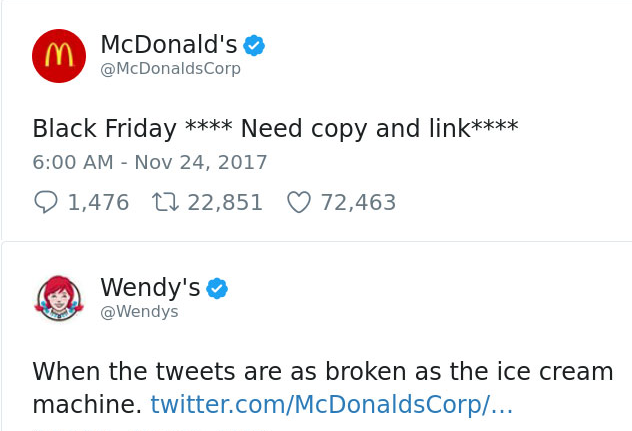
Task: Click the 72,463 likes count
Action: [x=358, y=203]
